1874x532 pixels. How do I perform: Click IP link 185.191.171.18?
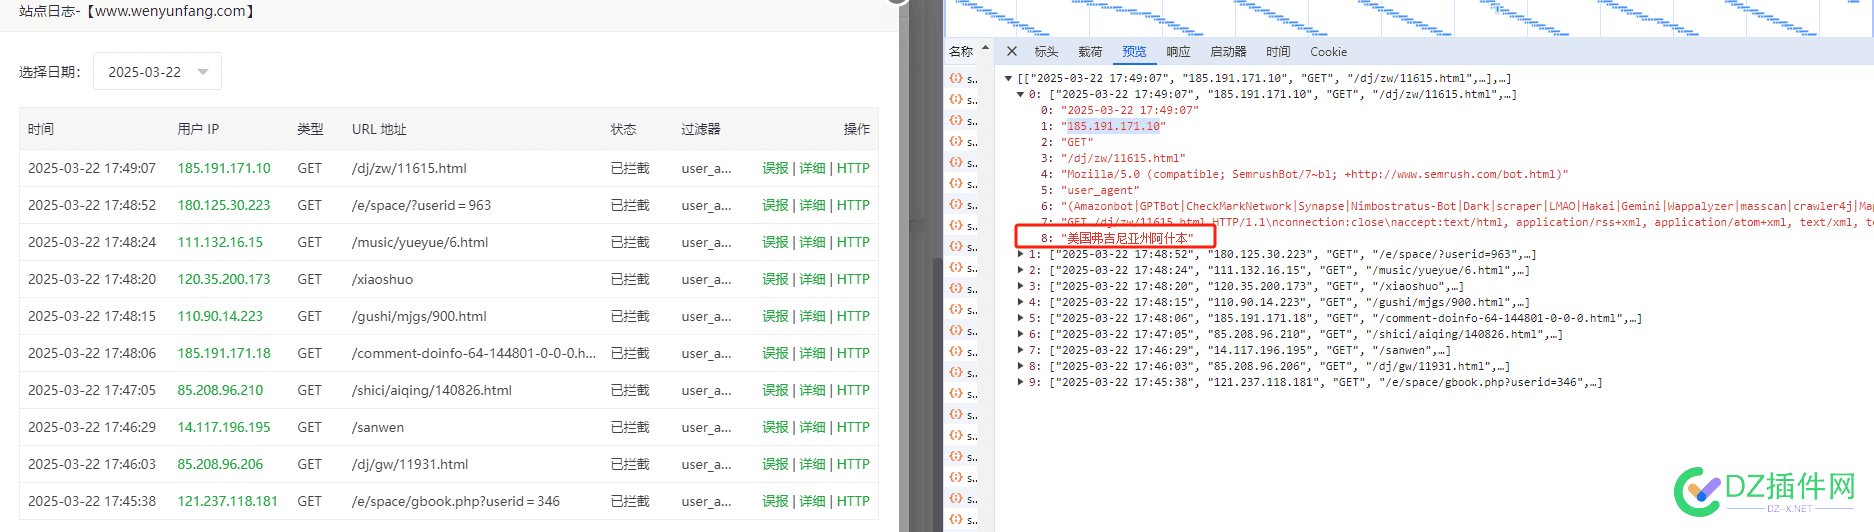(x=224, y=353)
